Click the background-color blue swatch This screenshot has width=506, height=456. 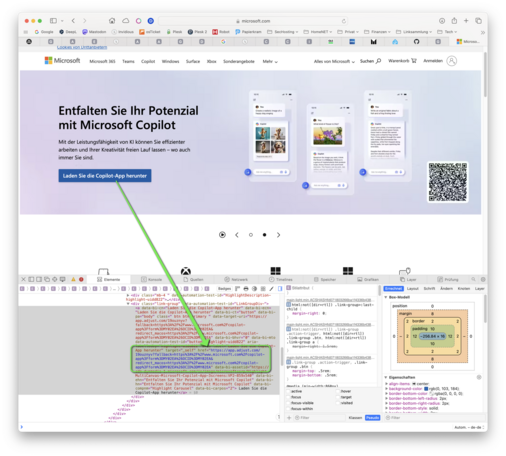coord(426,389)
